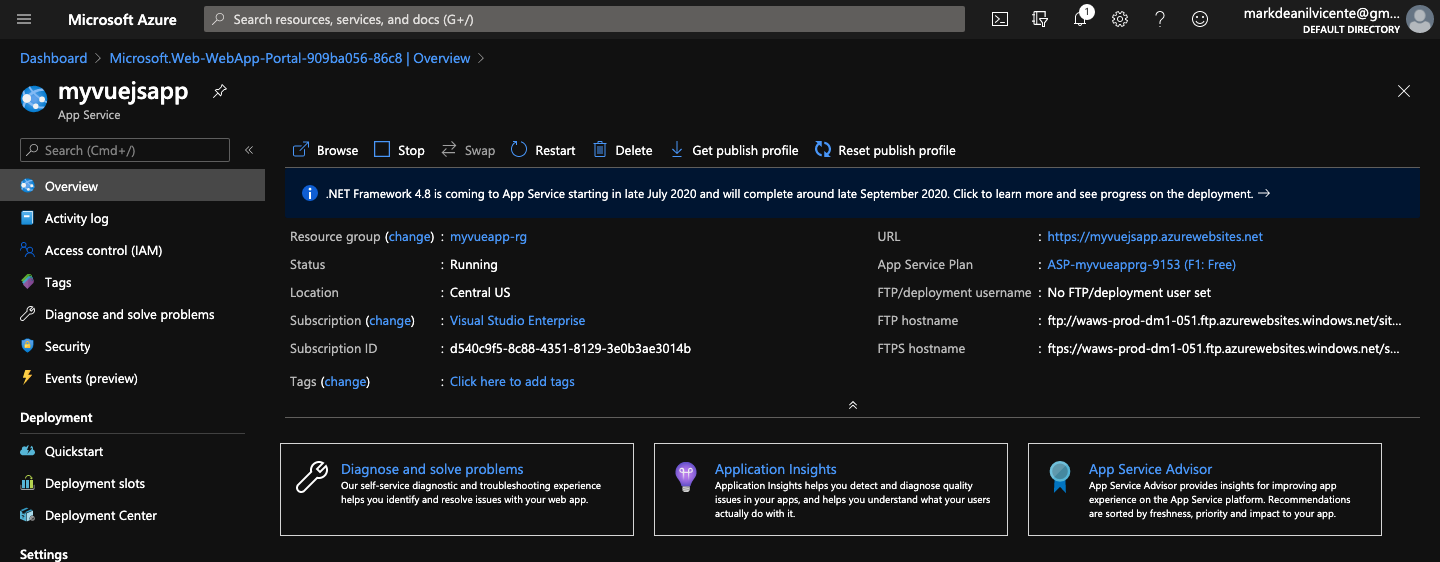1440x562 pixels.
Task: Select Overview in the side menu
Action: tap(132, 186)
